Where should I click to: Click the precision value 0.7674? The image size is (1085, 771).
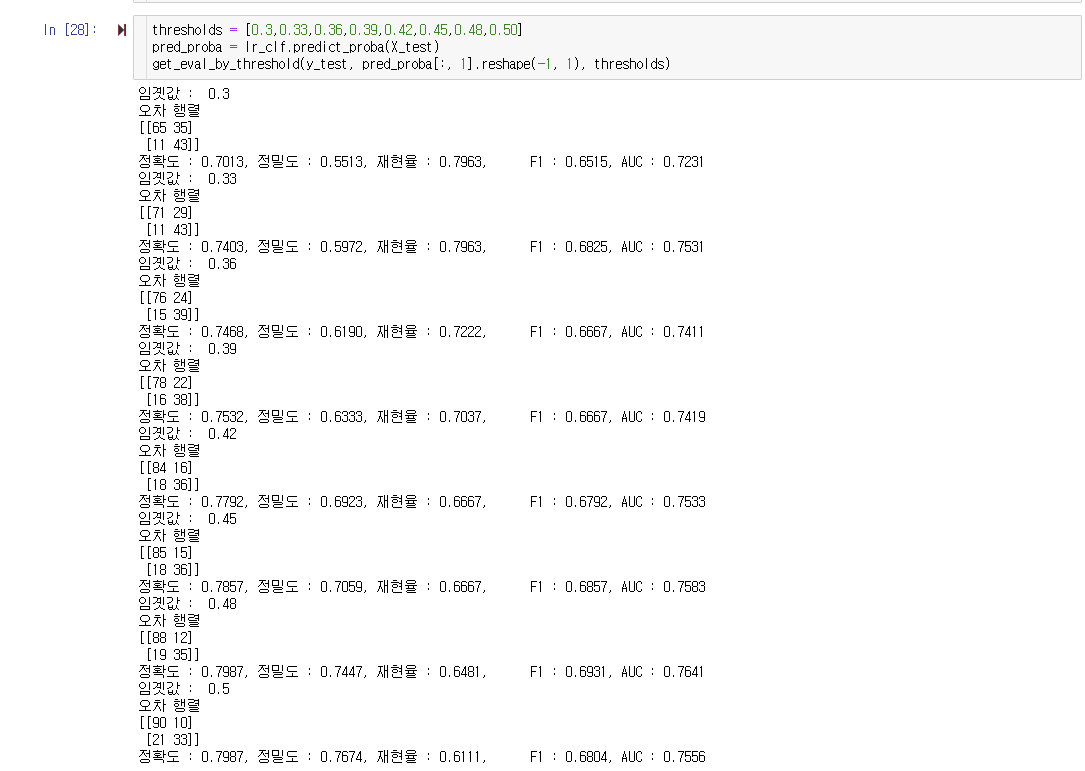[342, 757]
